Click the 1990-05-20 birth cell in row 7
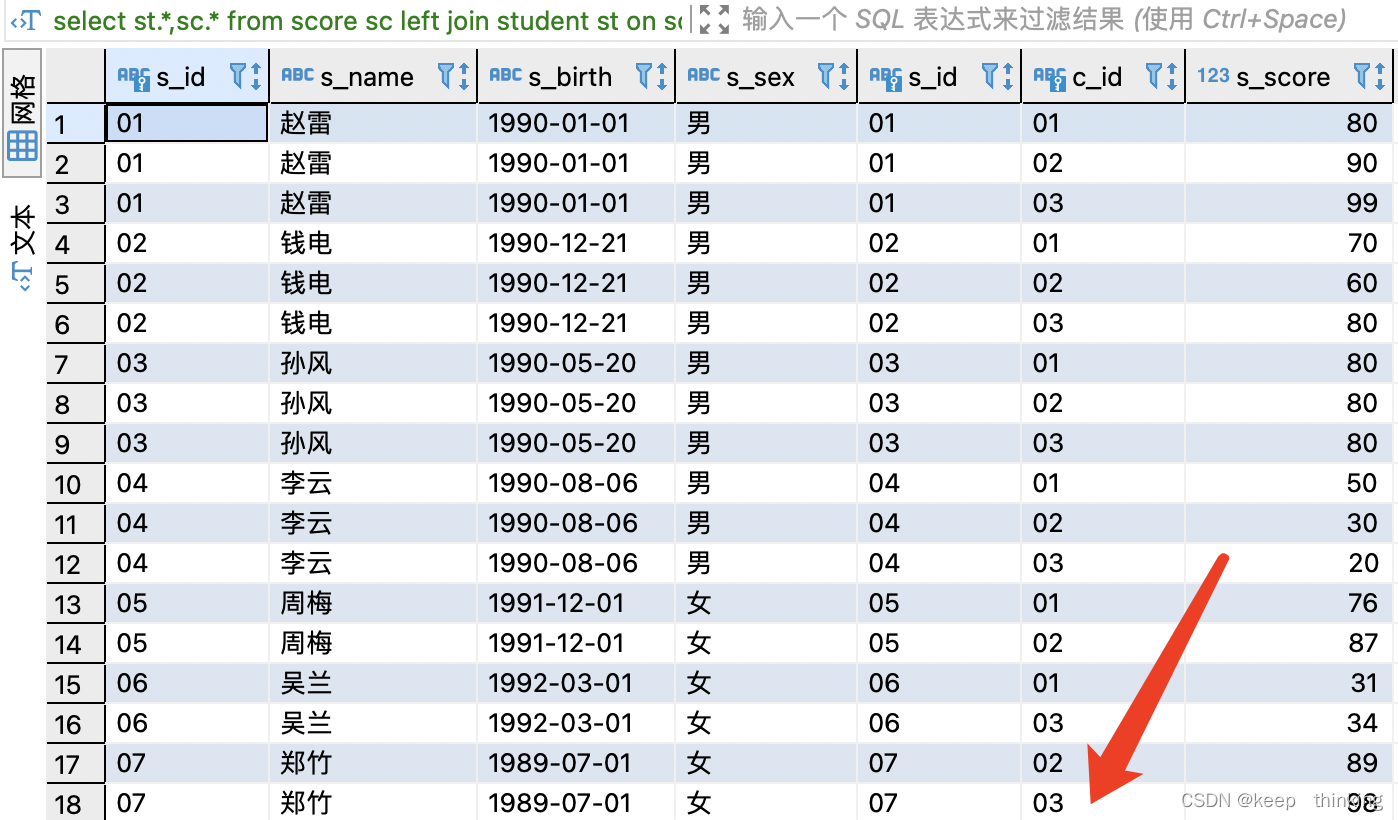The image size is (1398, 820). pos(577,363)
